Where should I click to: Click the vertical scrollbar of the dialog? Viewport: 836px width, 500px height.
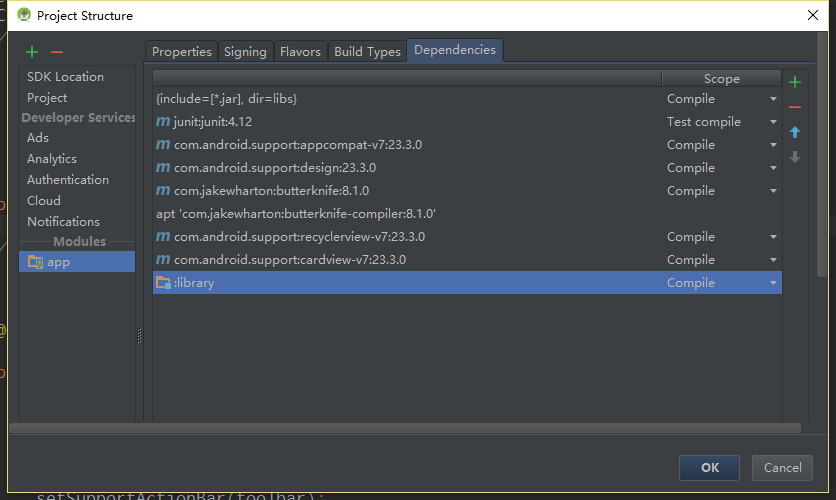[822, 155]
